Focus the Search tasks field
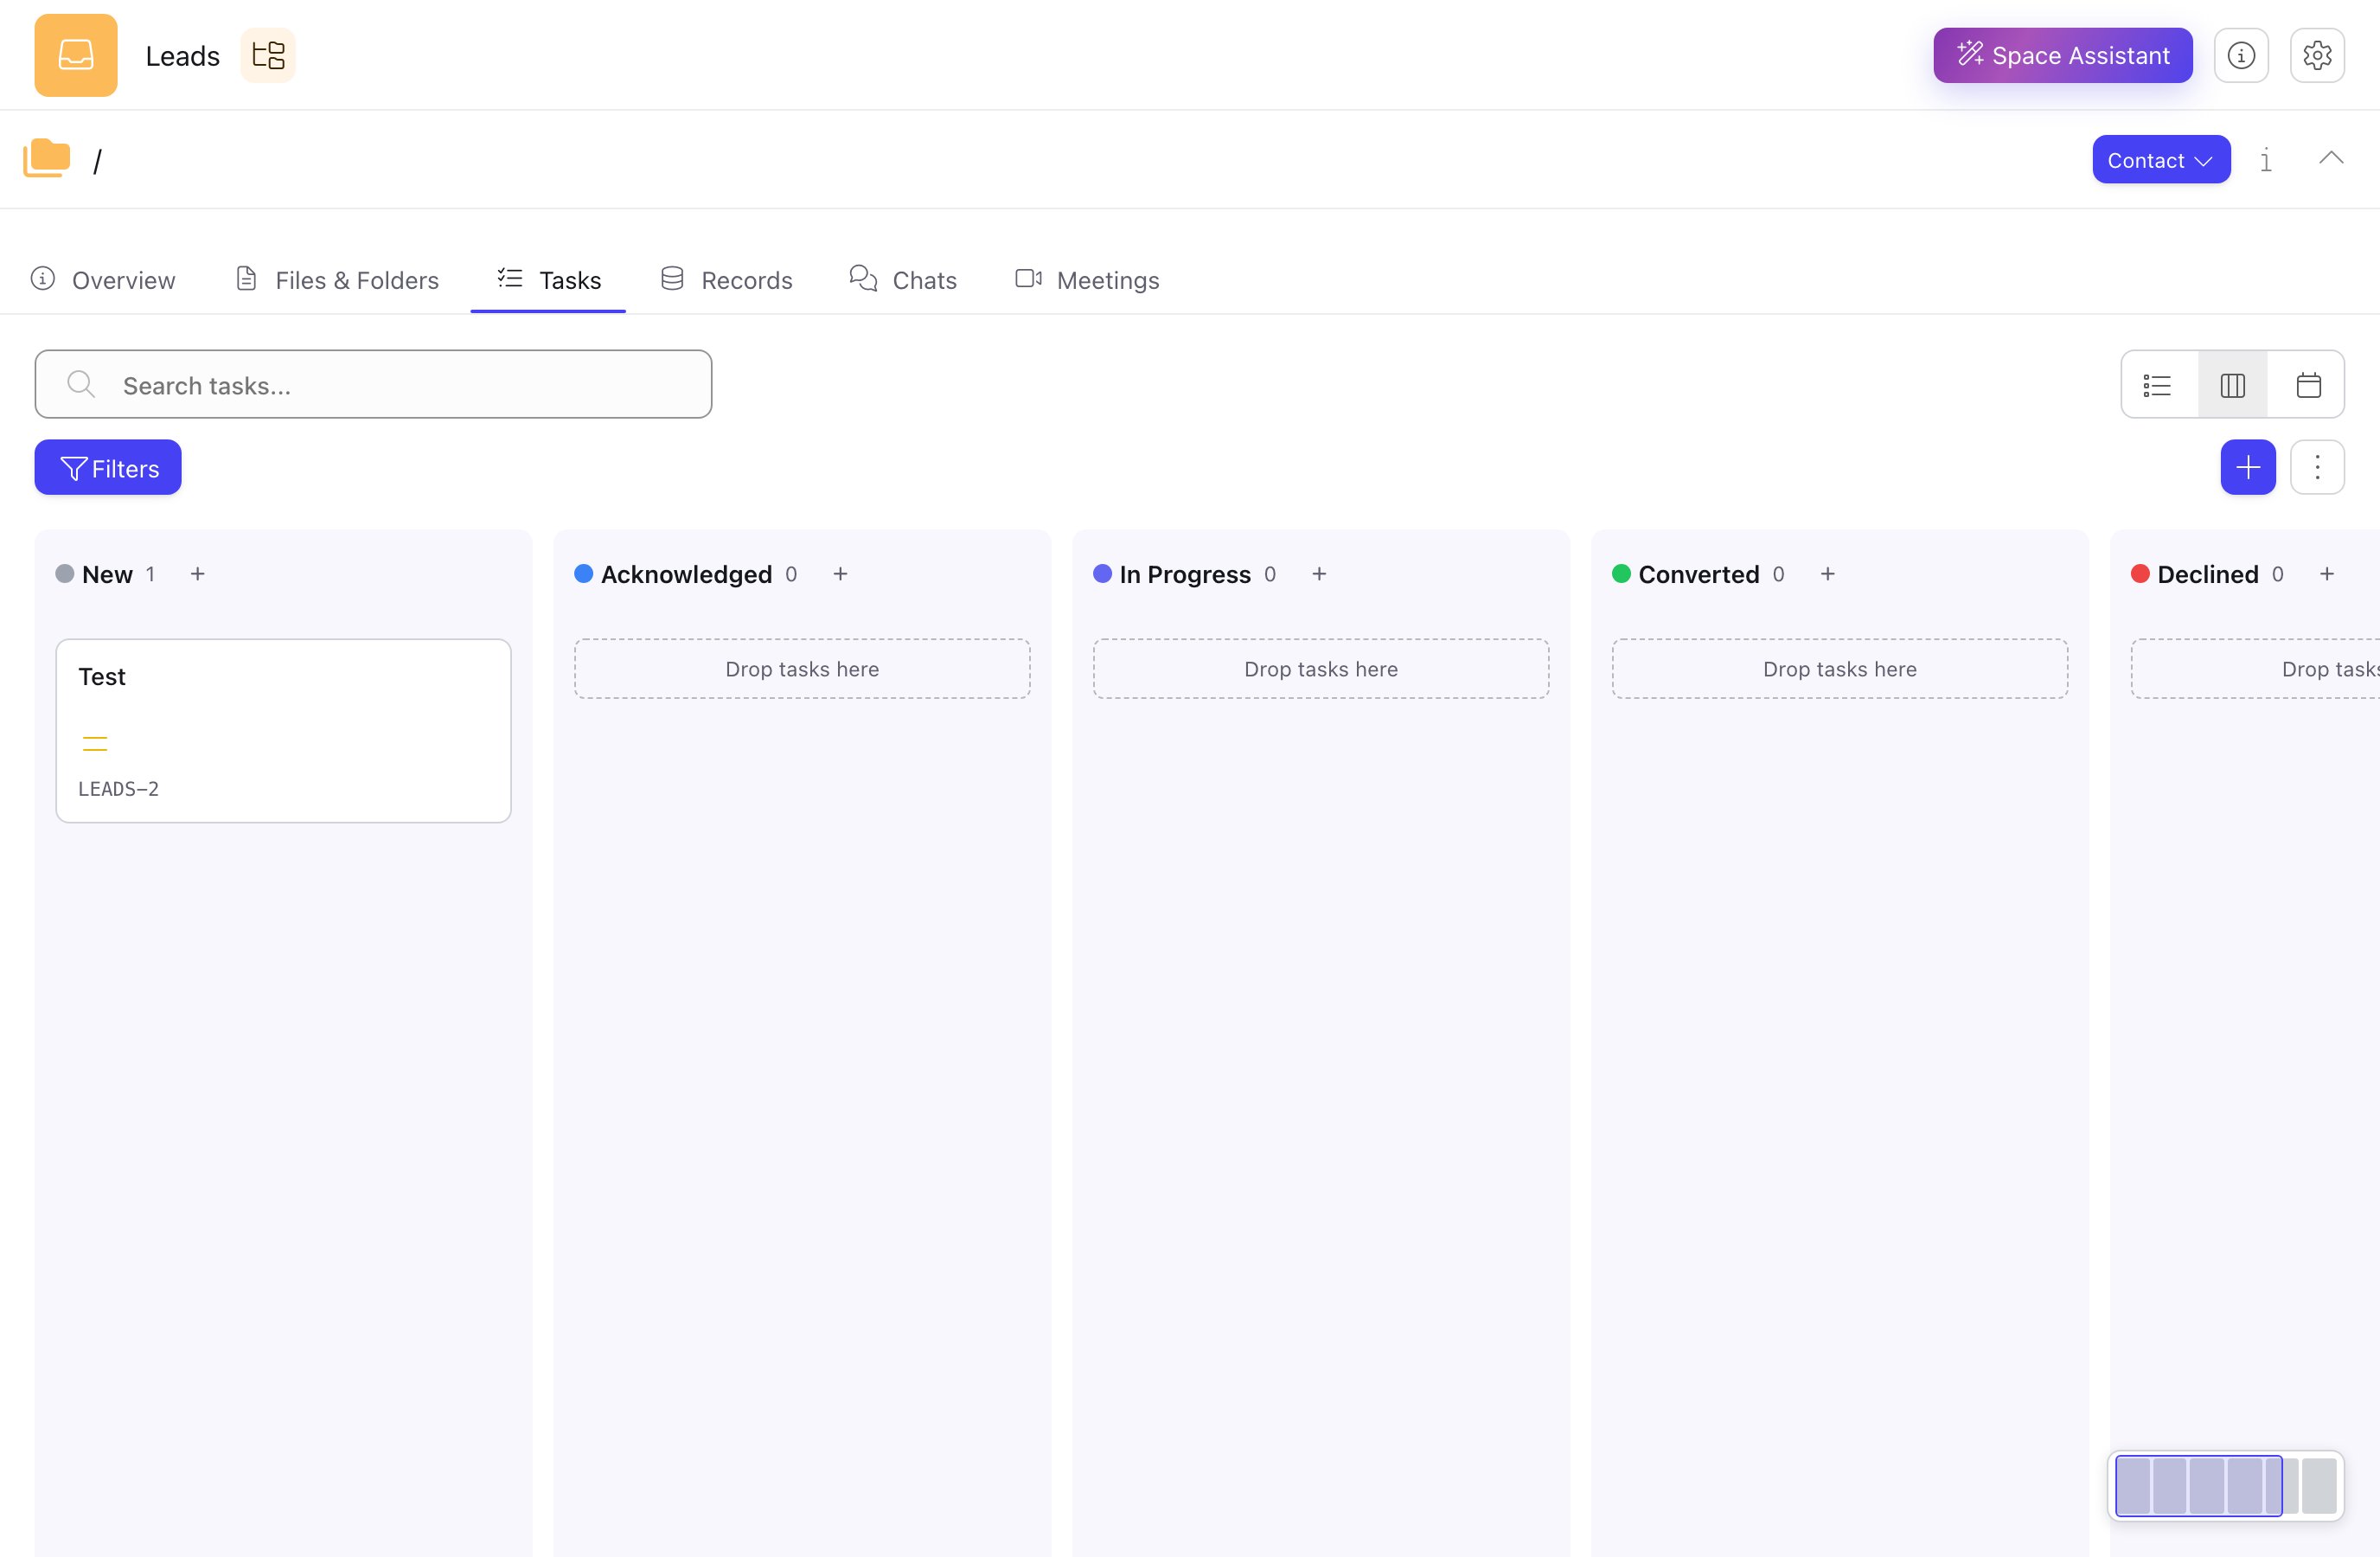 373,385
